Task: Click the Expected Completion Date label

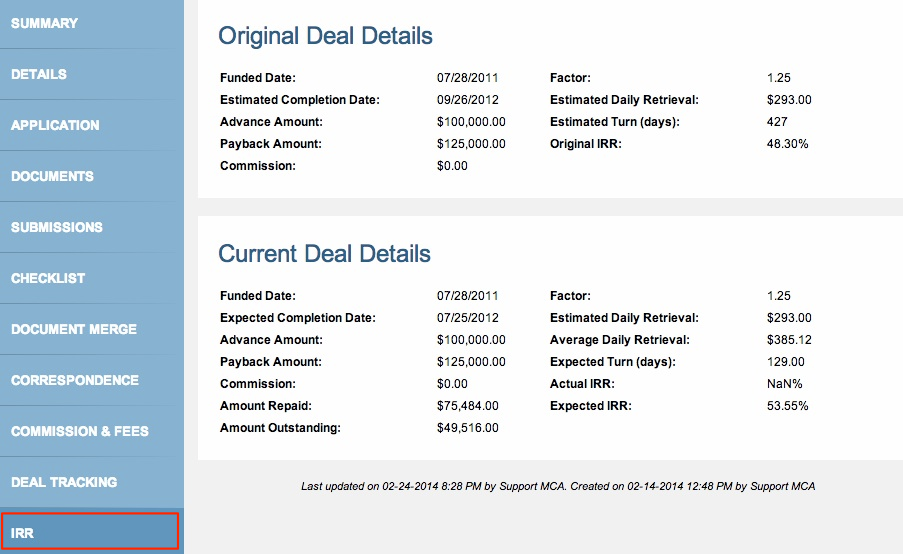Action: click(x=298, y=318)
